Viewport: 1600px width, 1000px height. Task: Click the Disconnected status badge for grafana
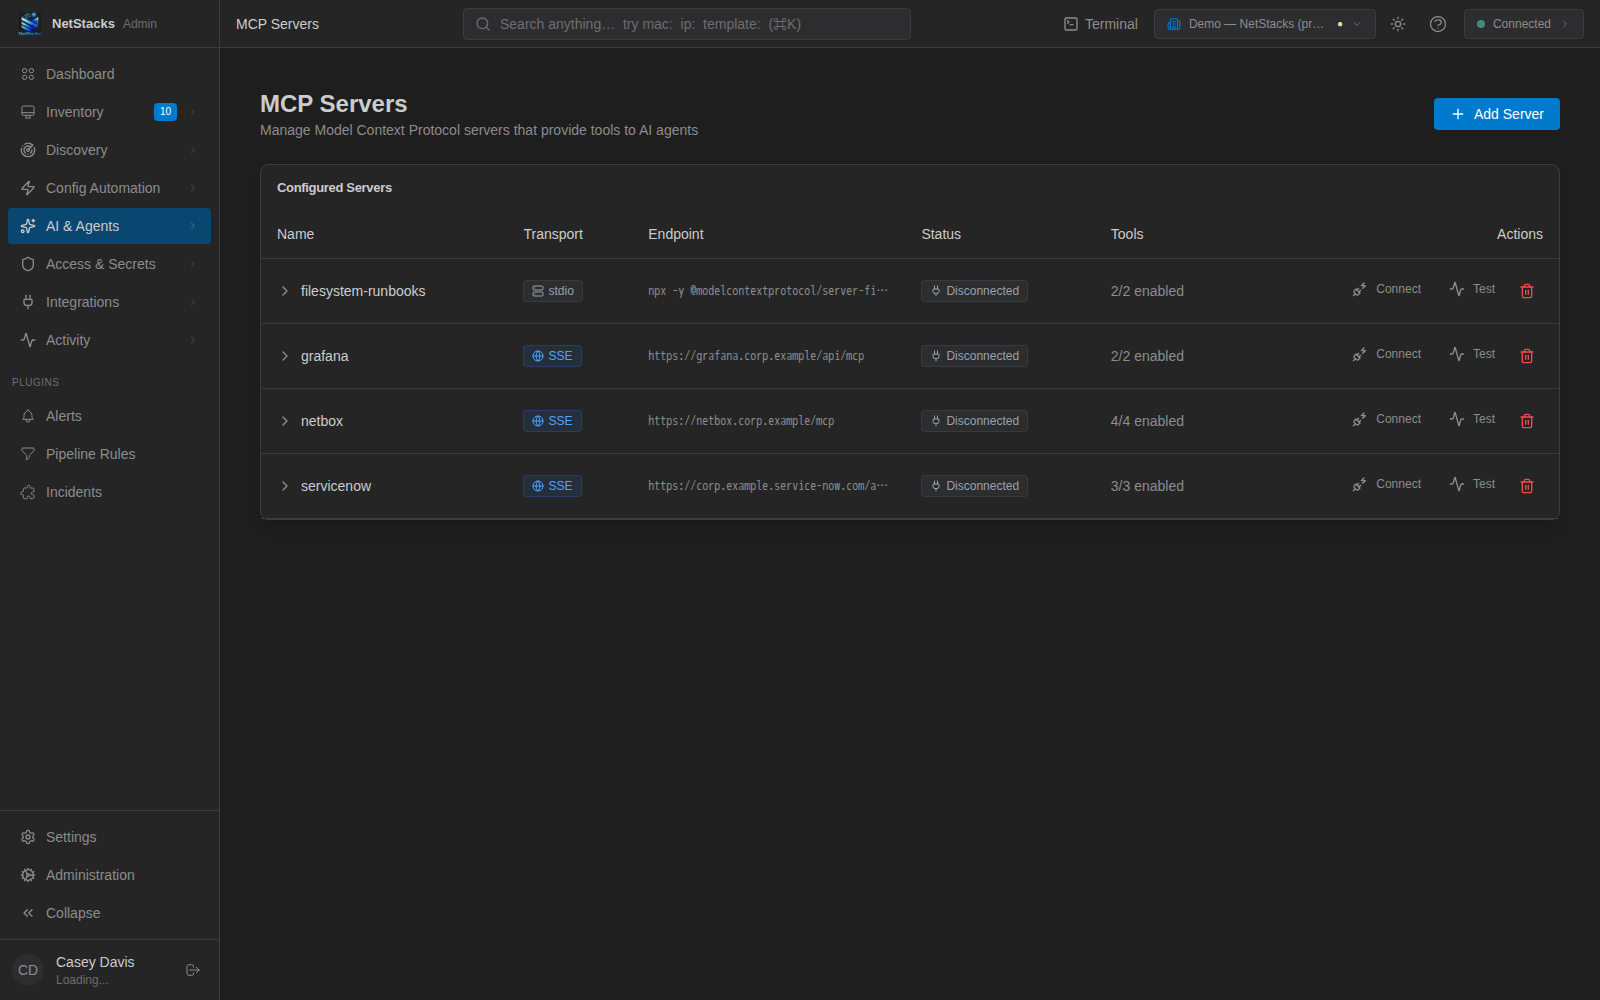pyautogui.click(x=974, y=356)
